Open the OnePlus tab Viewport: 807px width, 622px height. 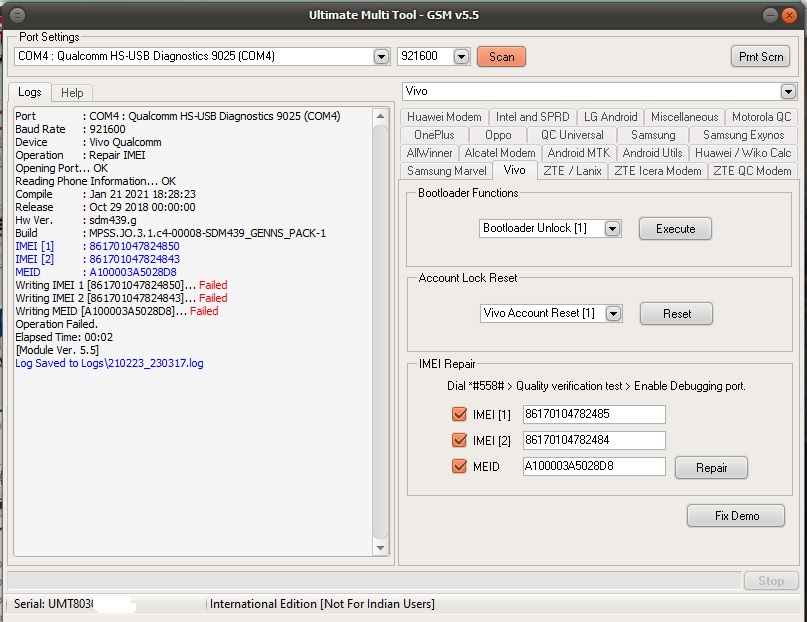[434, 135]
